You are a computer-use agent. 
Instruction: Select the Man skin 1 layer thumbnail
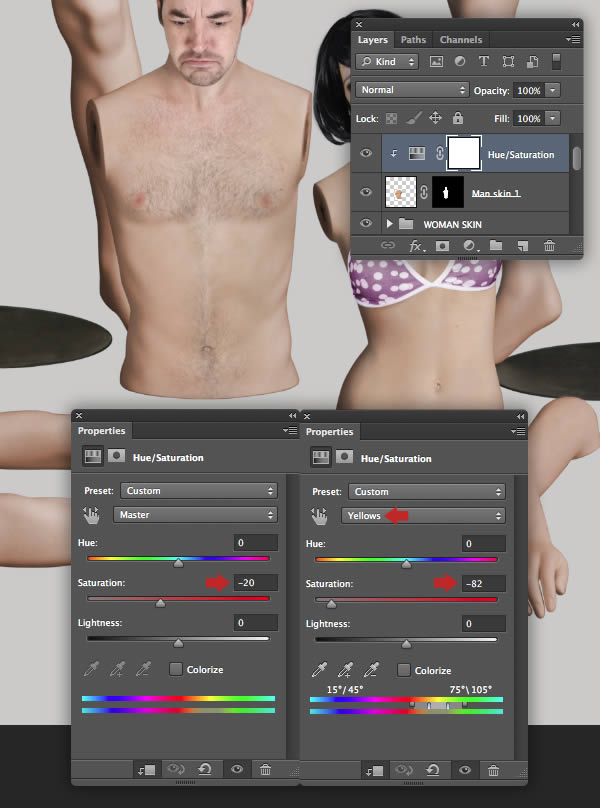click(401, 192)
